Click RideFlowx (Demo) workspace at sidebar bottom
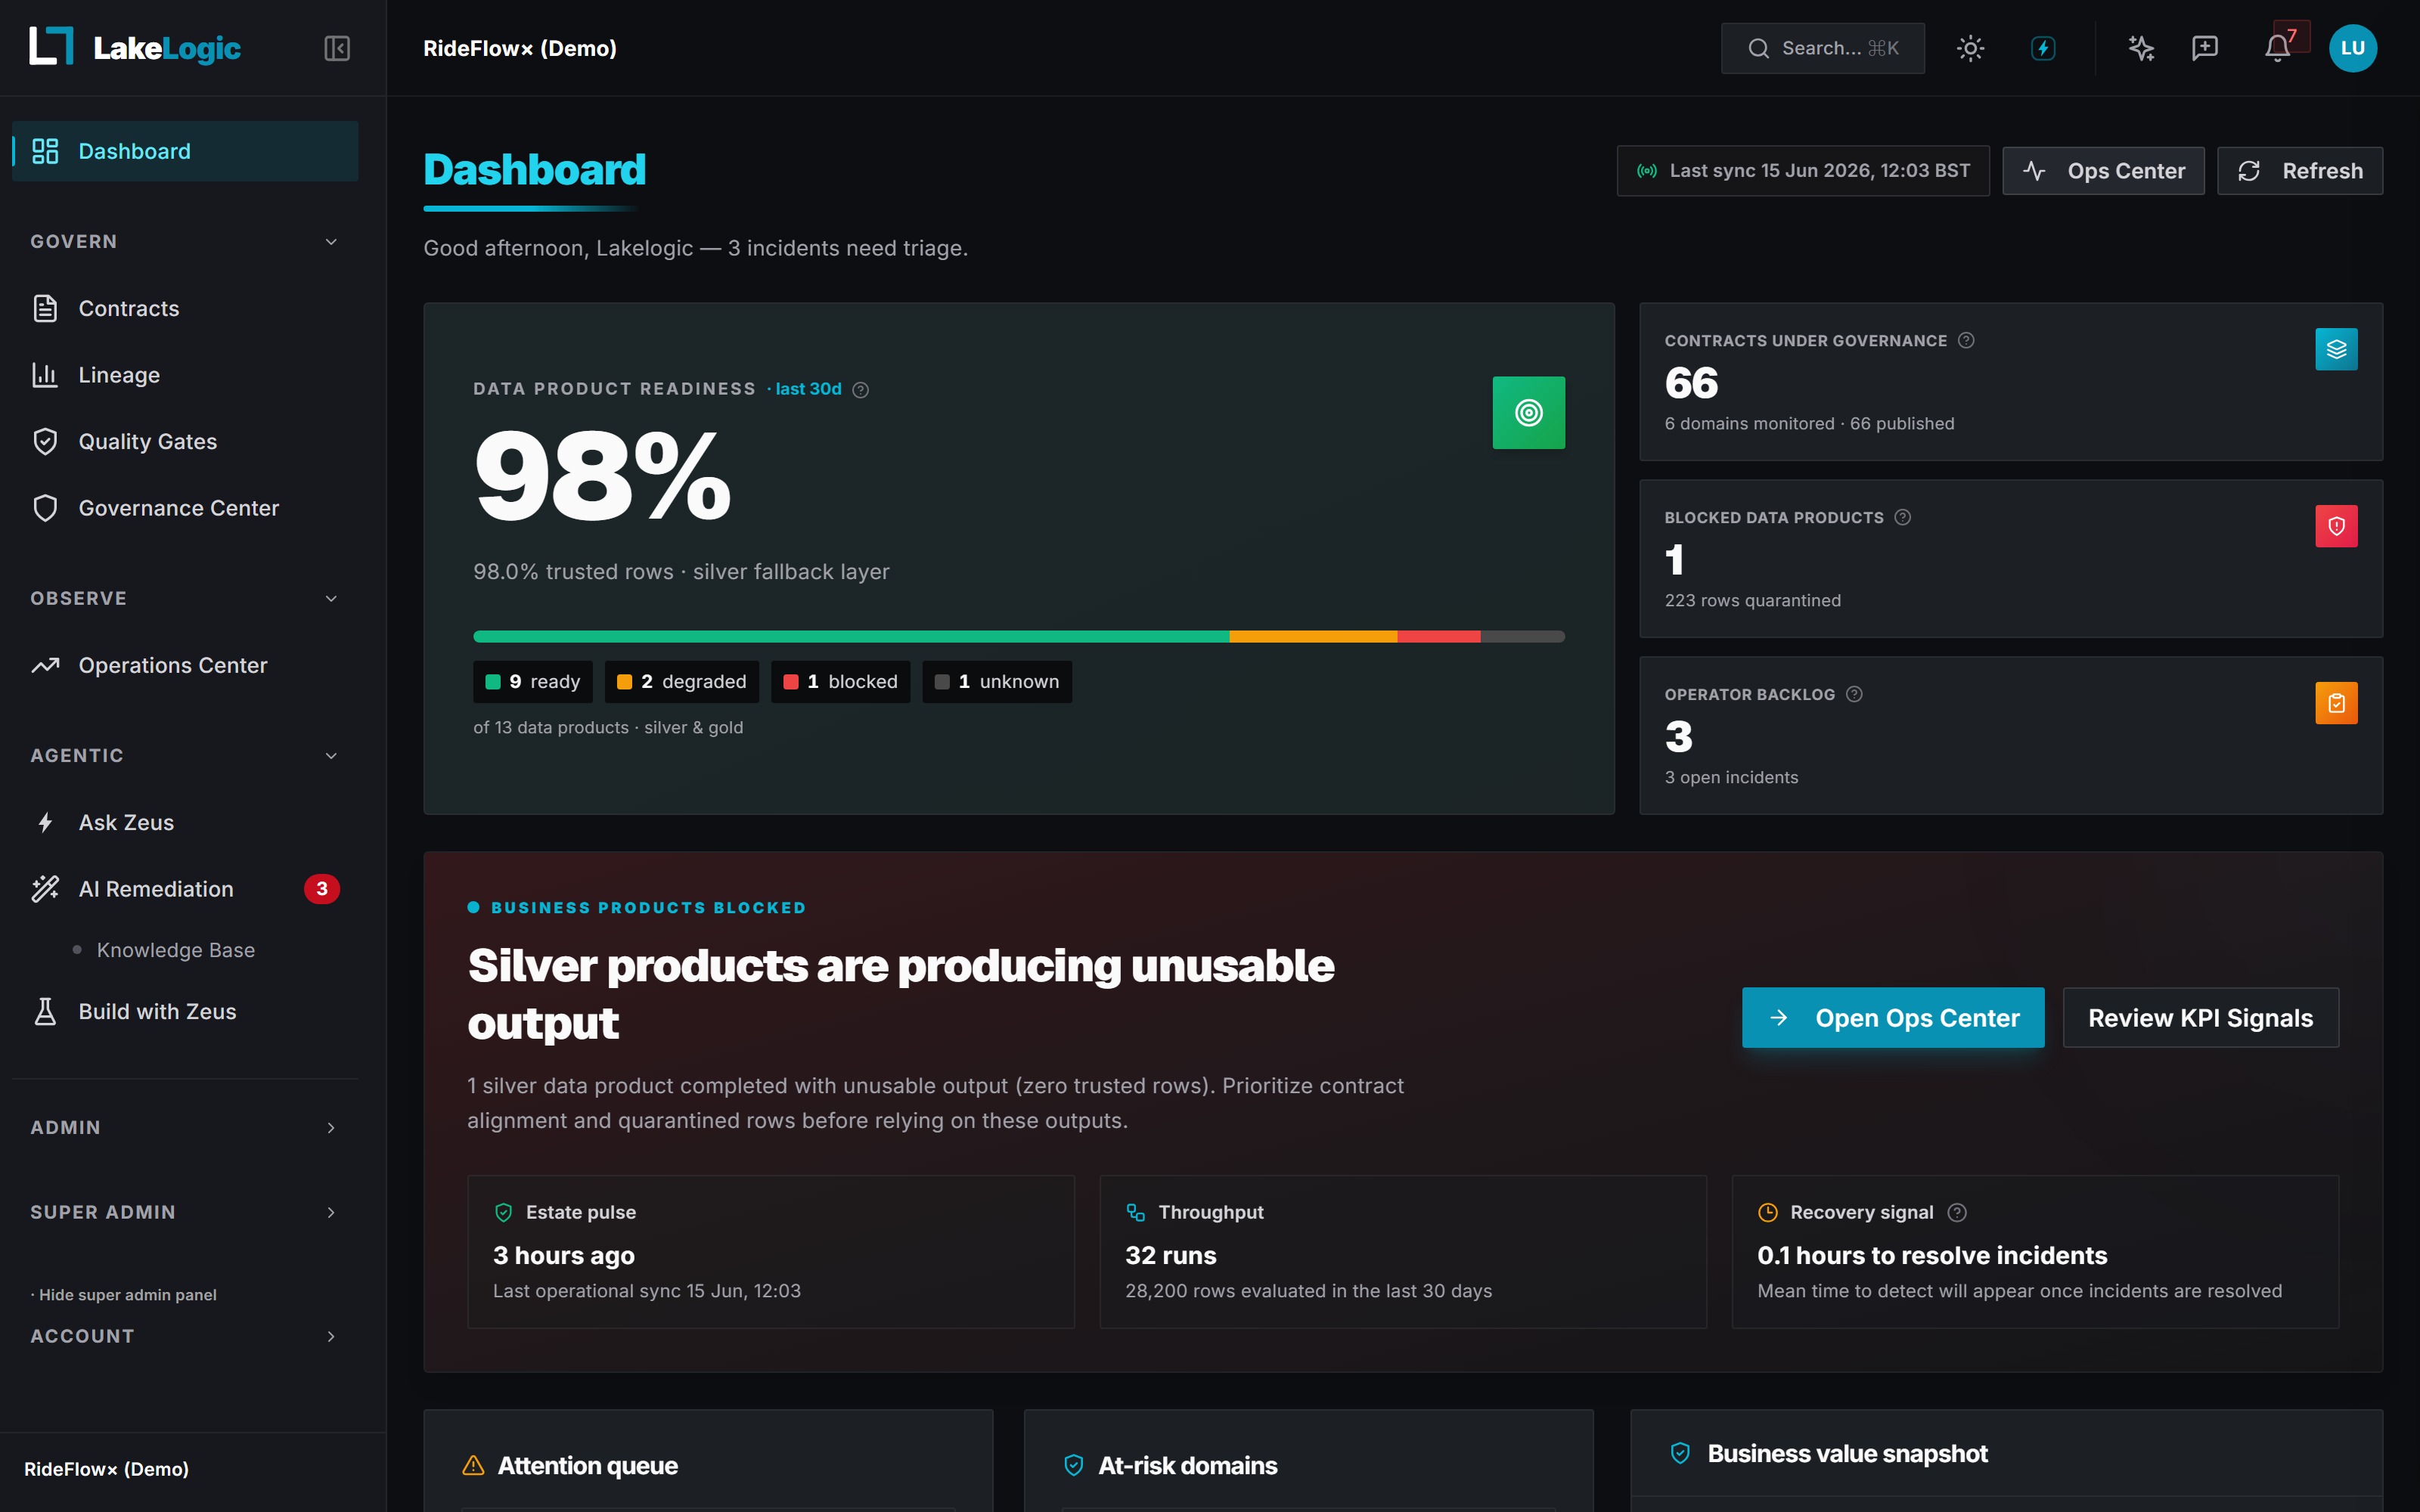 [x=106, y=1469]
